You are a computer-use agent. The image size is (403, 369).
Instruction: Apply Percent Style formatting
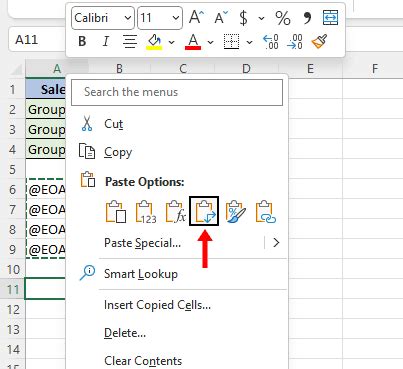[x=283, y=18]
